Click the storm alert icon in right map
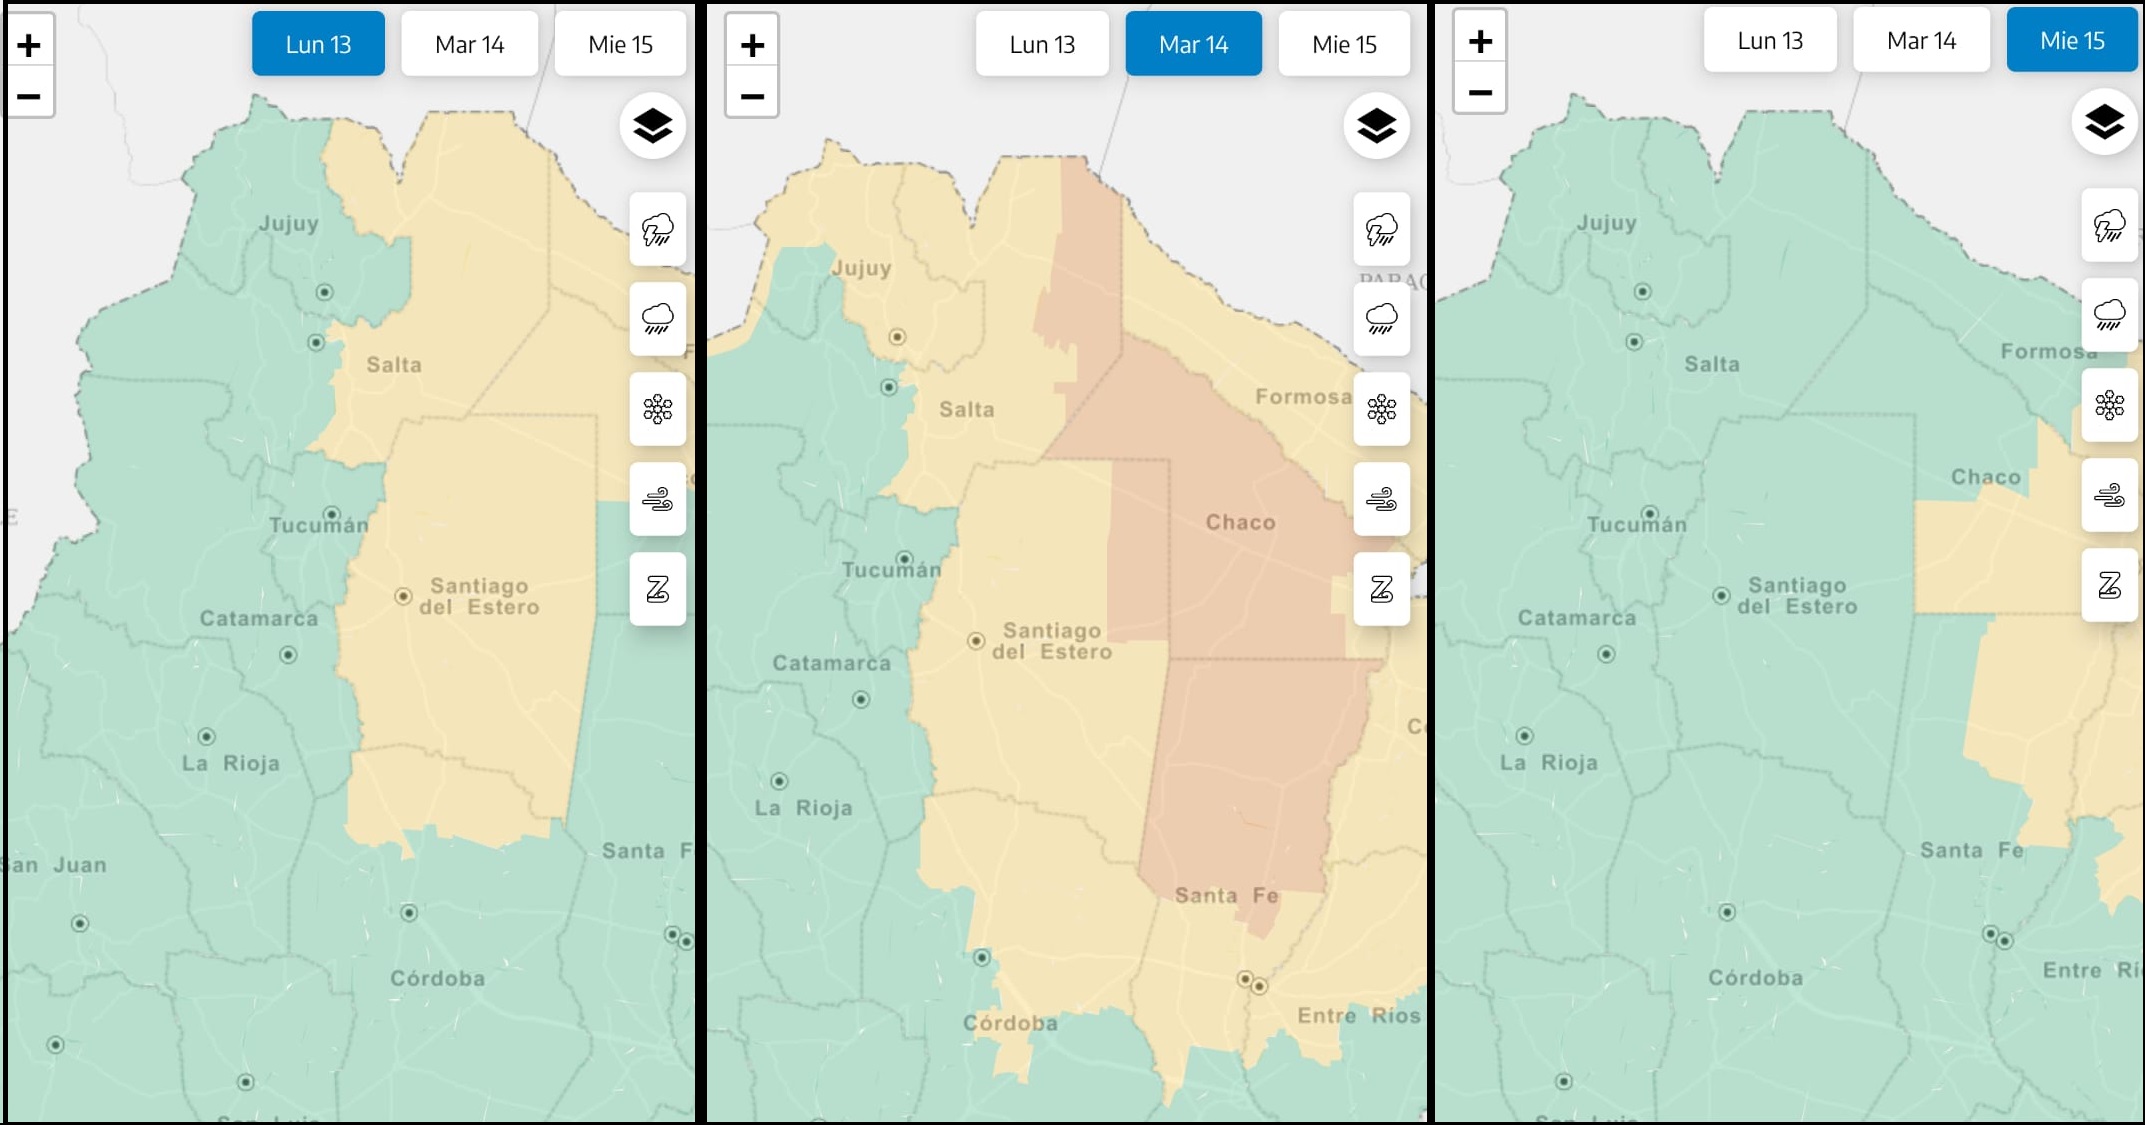The image size is (2145, 1125). 2109,226
